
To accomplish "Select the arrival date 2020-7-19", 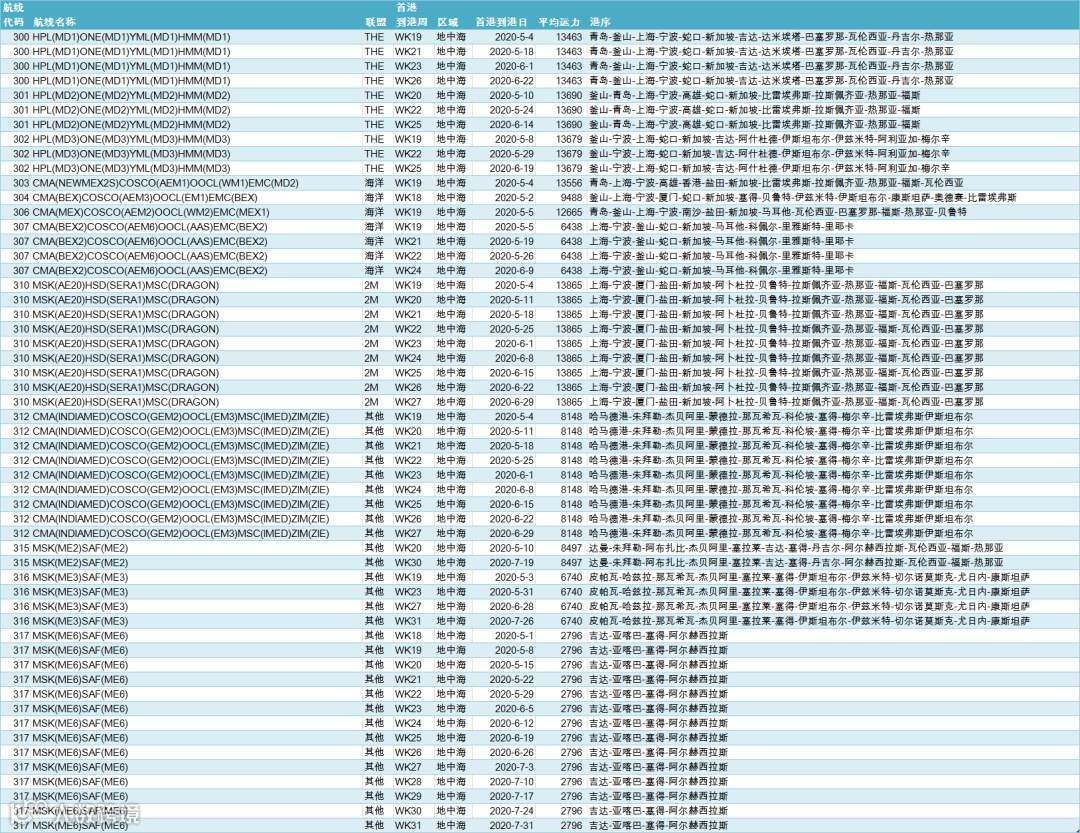I will (x=511, y=563).
